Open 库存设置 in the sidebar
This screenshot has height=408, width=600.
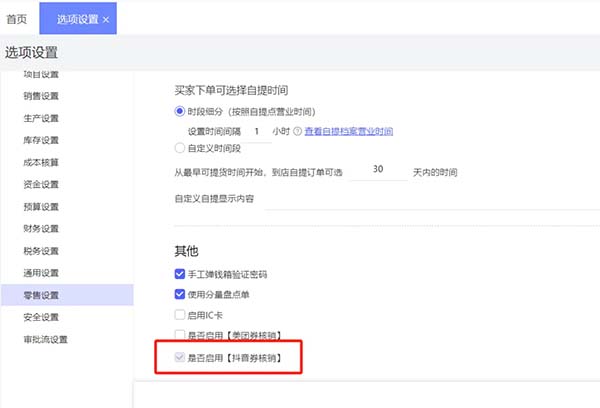click(x=41, y=140)
